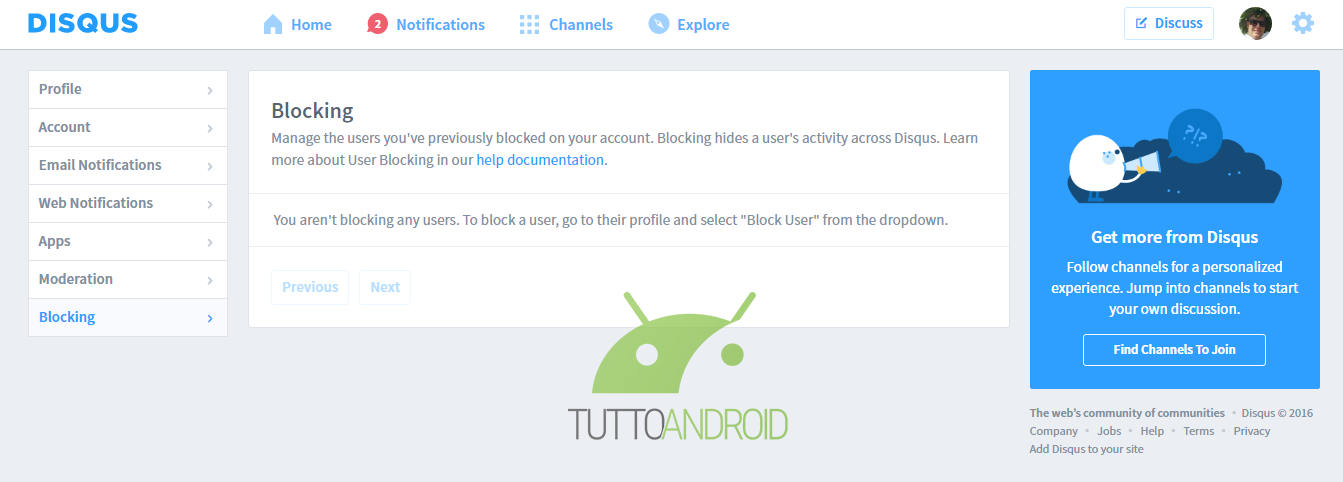Viewport: 1343px width, 482px height.
Task: Click the Discuss button
Action: [1168, 23]
